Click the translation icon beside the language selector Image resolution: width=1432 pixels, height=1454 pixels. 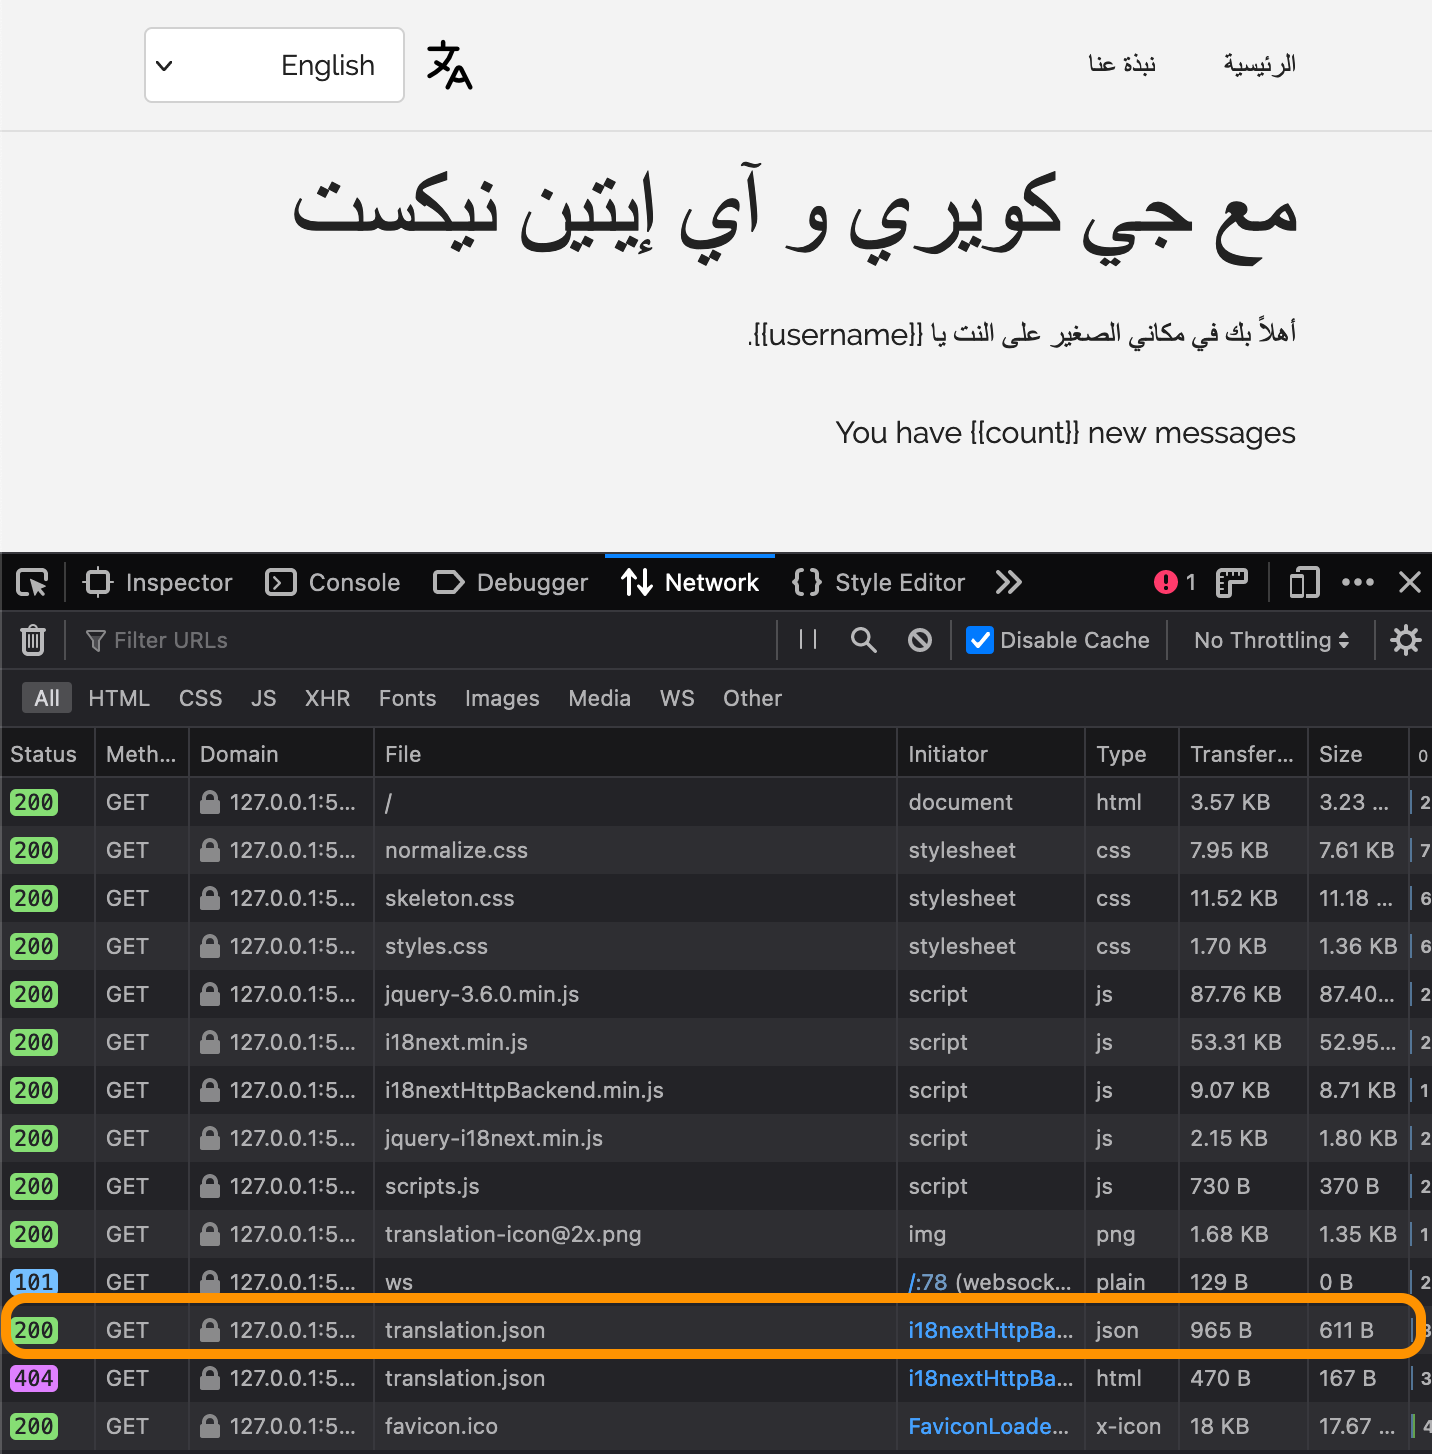448,64
